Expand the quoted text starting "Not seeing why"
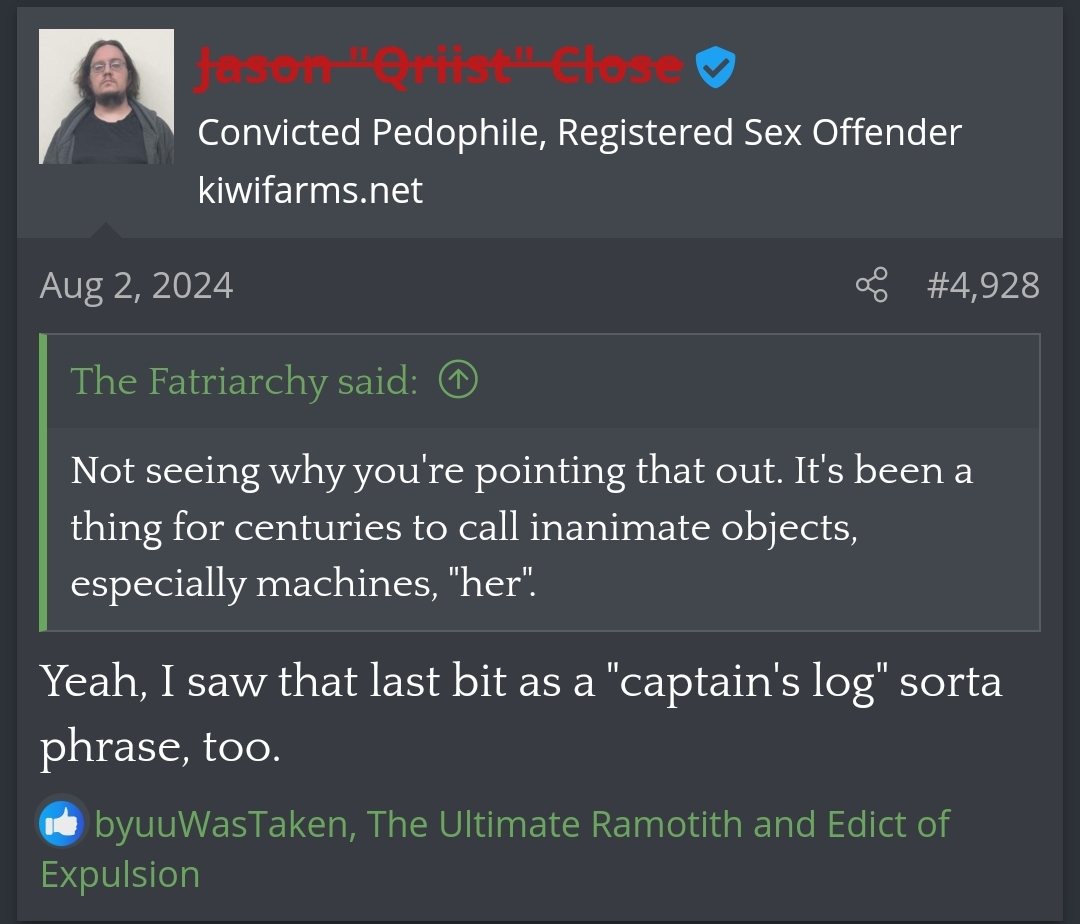This screenshot has height=924, width=1080. [x=520, y=526]
